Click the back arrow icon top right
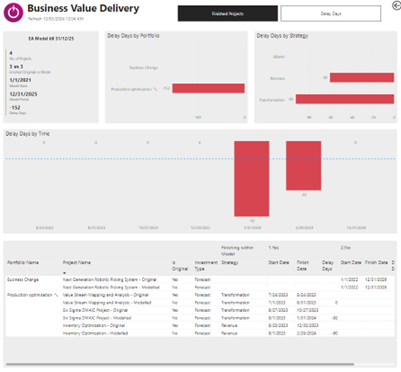Screen dimensions: 401x372 click(x=396, y=5)
